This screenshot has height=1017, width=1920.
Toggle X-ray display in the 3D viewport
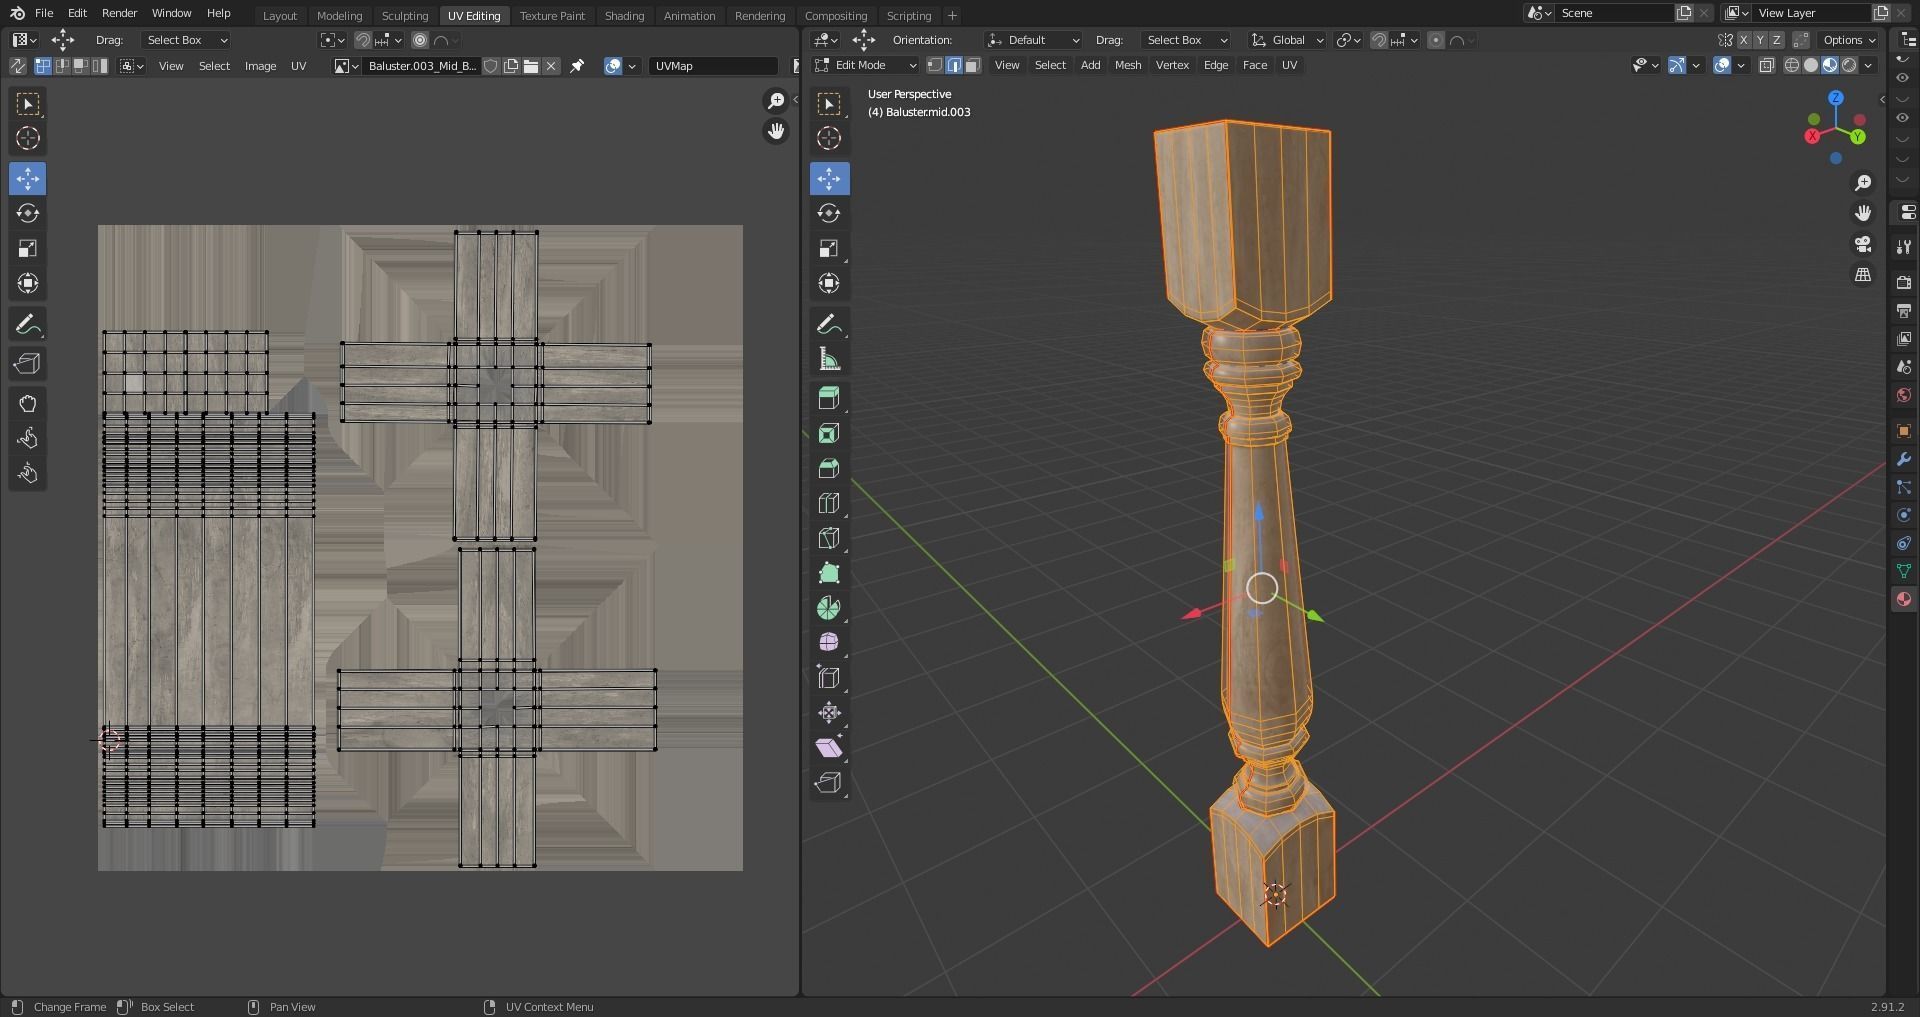[x=1767, y=65]
